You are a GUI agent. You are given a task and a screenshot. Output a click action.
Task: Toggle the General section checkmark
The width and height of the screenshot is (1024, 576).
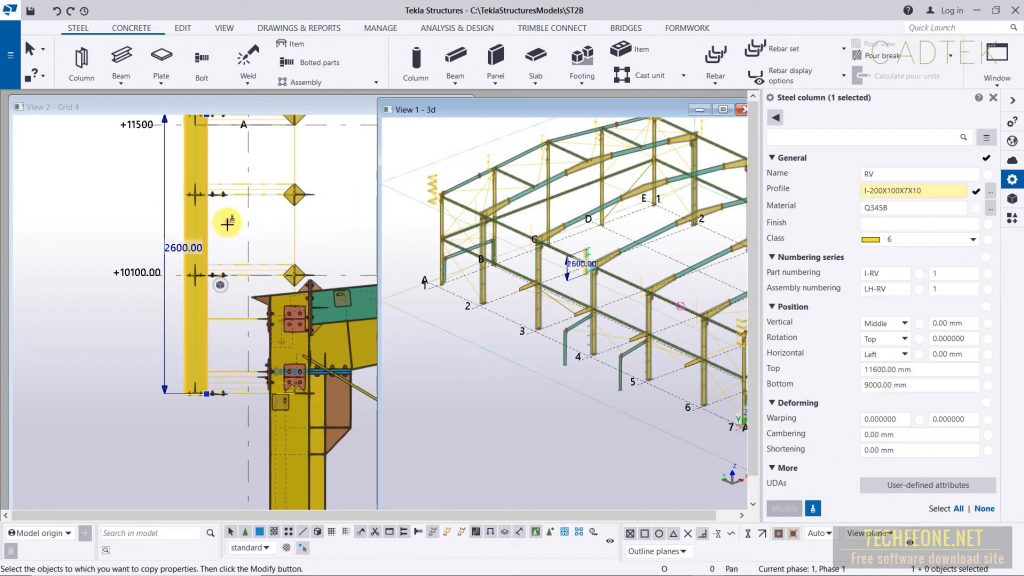986,158
